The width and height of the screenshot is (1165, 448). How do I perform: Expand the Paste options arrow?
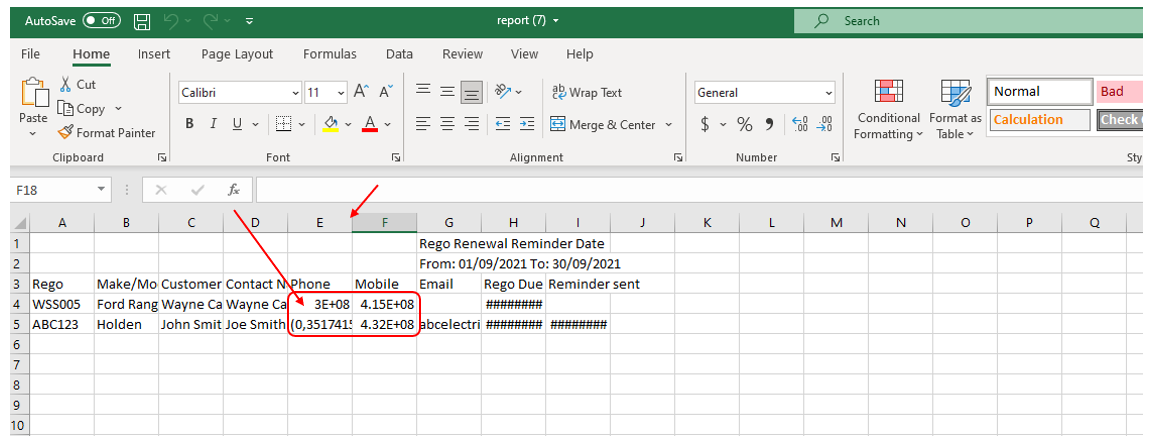tap(33, 134)
